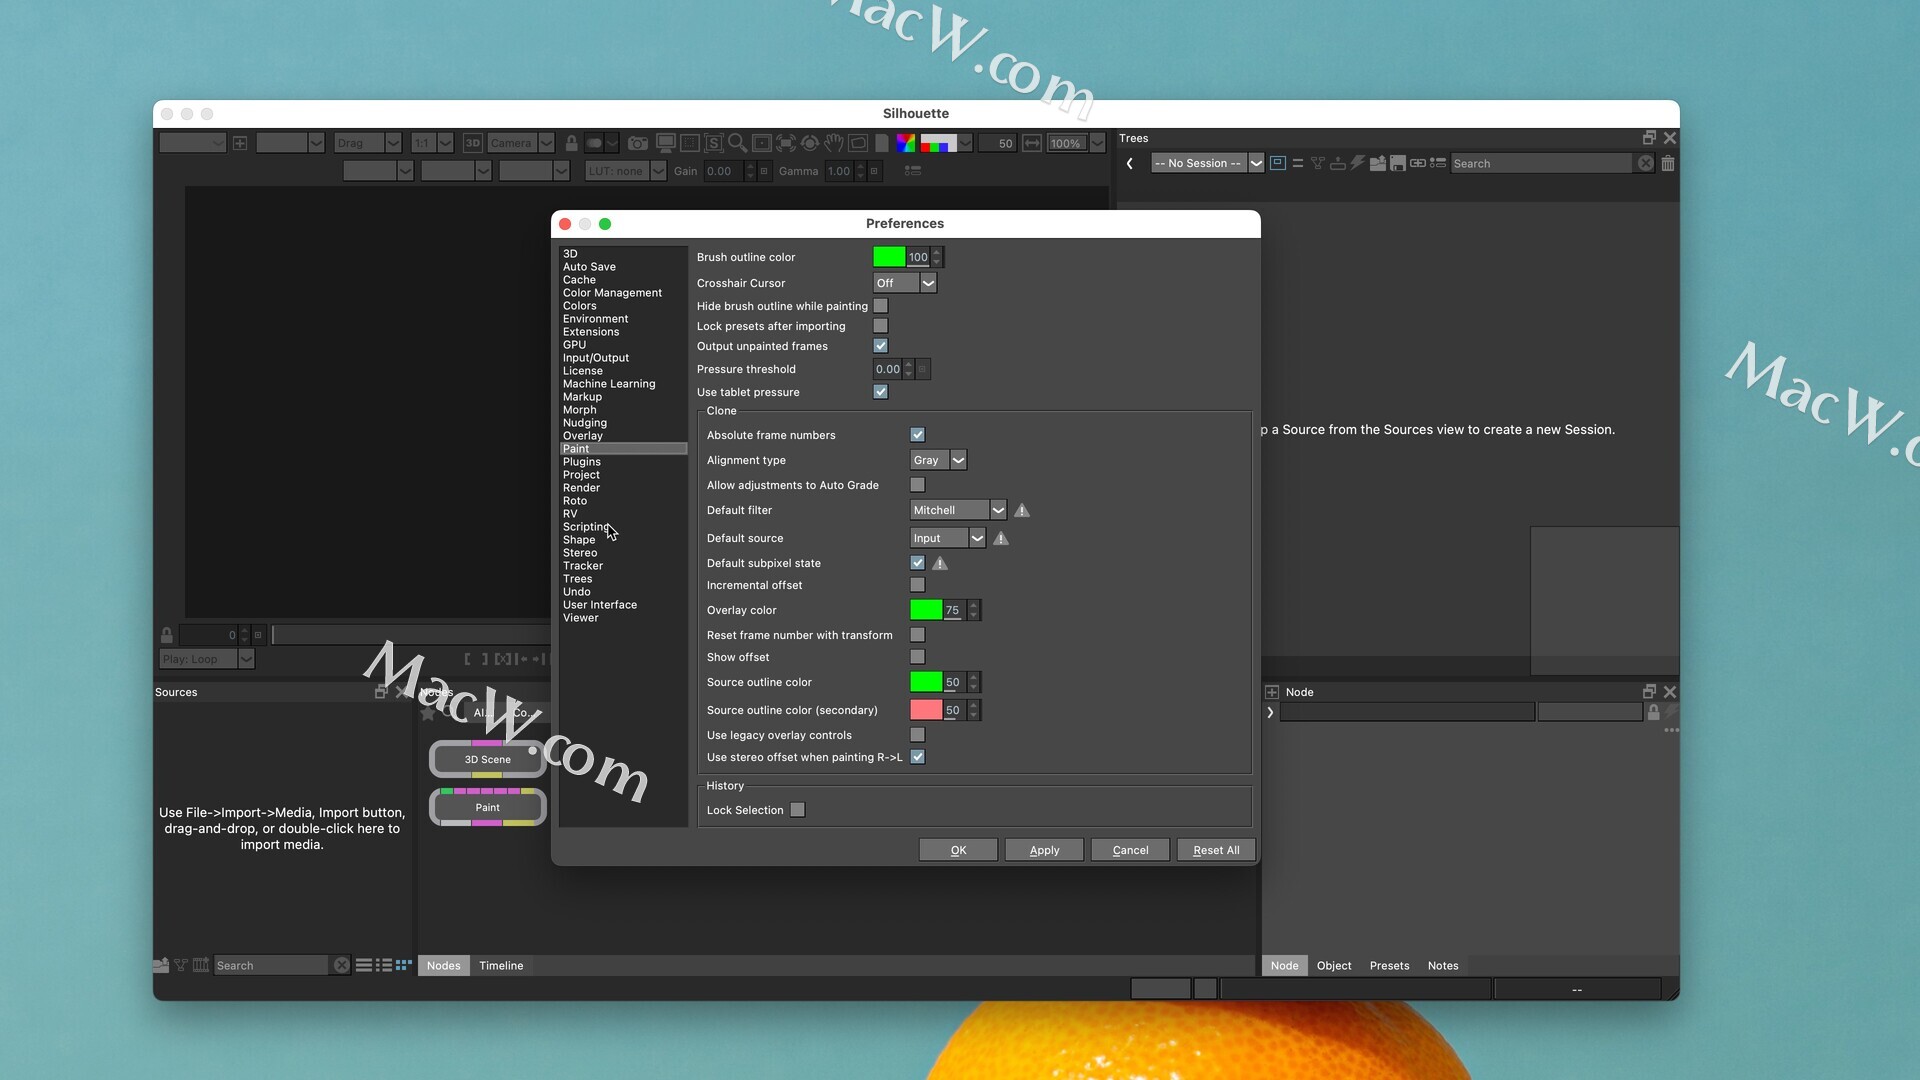This screenshot has width=1920, height=1080.
Task: Click the blue framed square icon in Trees toolbar
Action: pyautogui.click(x=1278, y=163)
